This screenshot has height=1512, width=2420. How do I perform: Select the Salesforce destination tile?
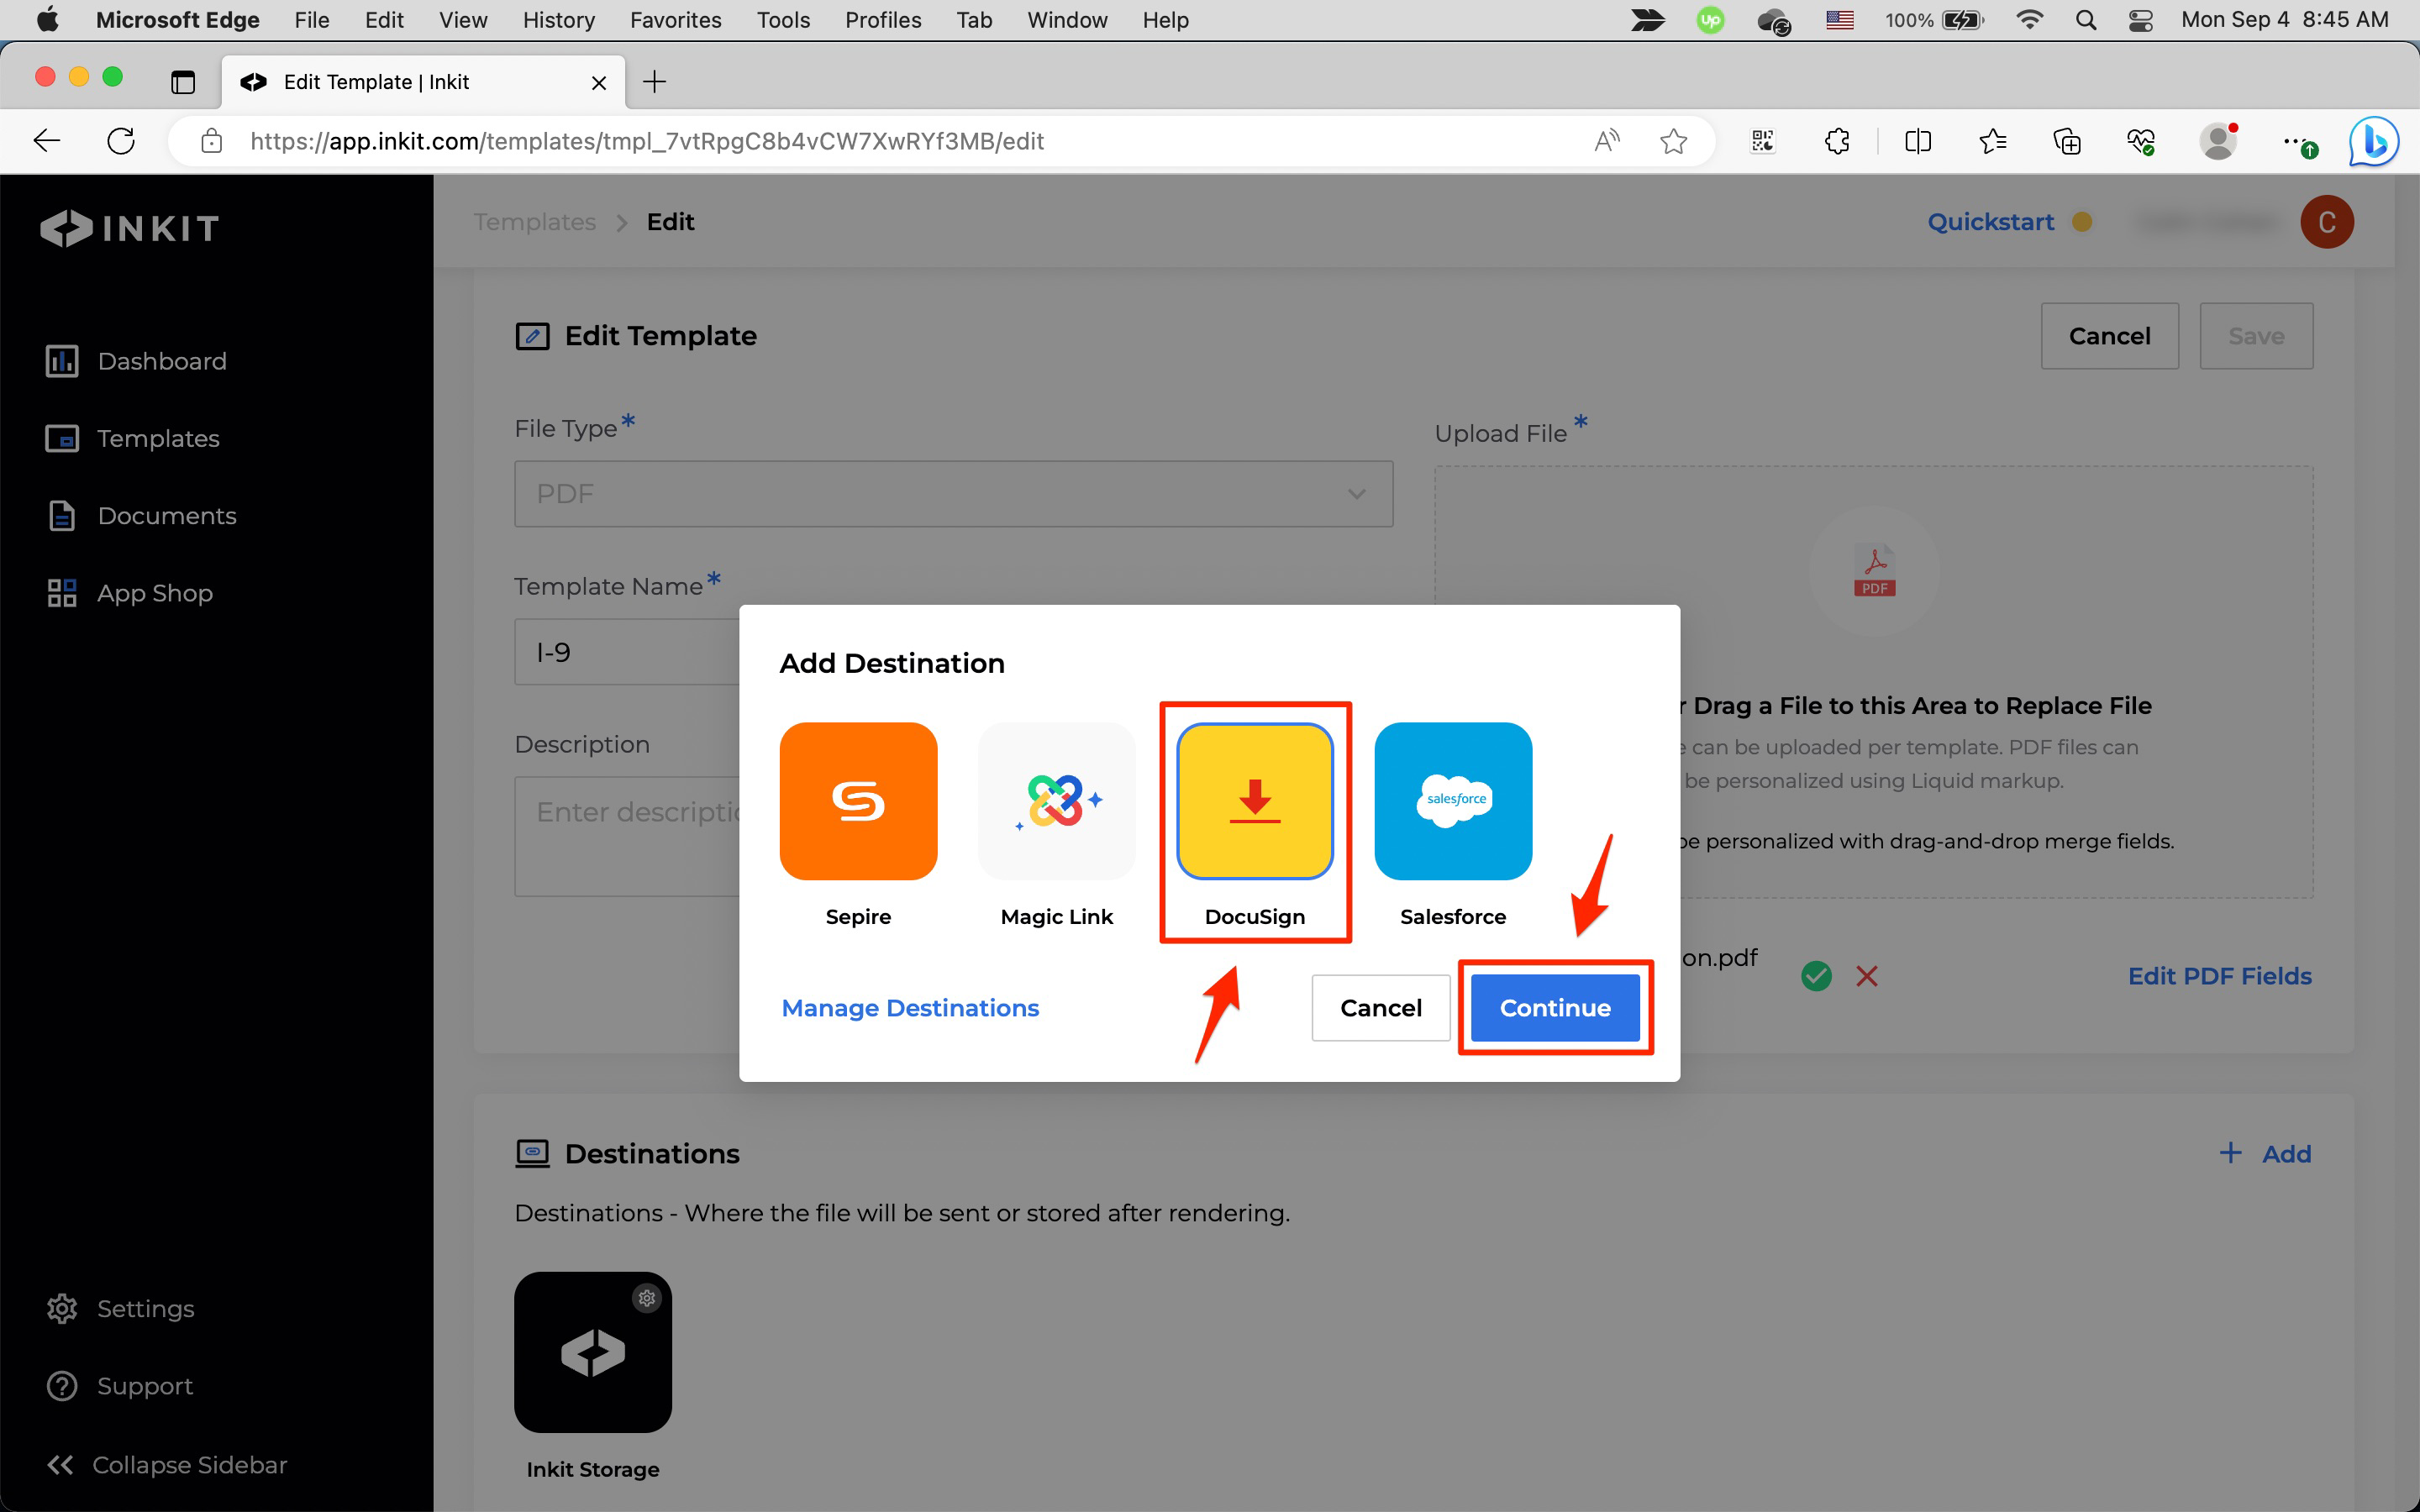[x=1452, y=801]
